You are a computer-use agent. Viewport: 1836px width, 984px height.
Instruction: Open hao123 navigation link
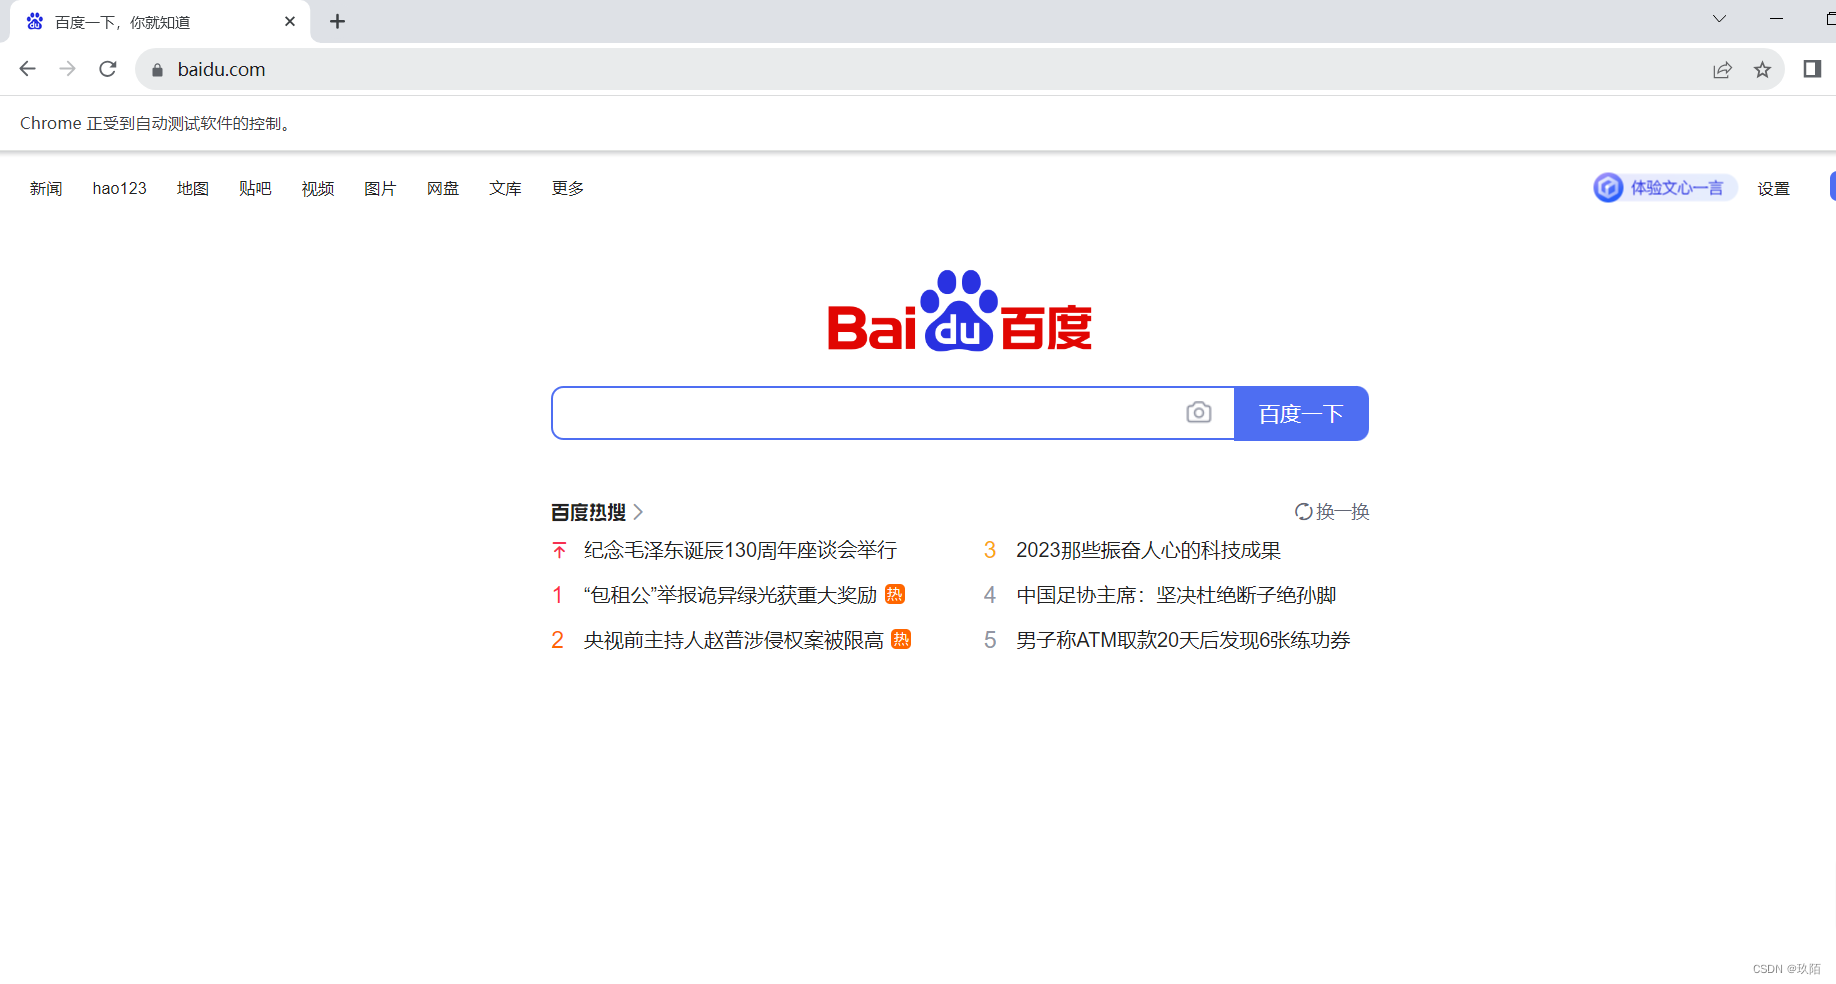pyautogui.click(x=120, y=188)
